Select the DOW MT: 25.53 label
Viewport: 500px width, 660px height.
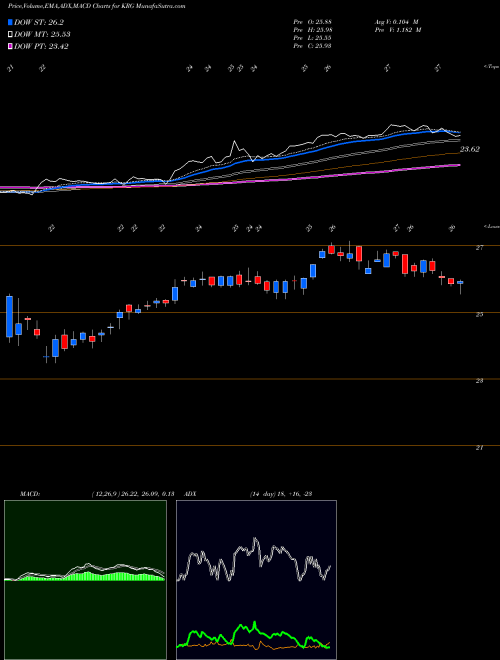click(42, 35)
